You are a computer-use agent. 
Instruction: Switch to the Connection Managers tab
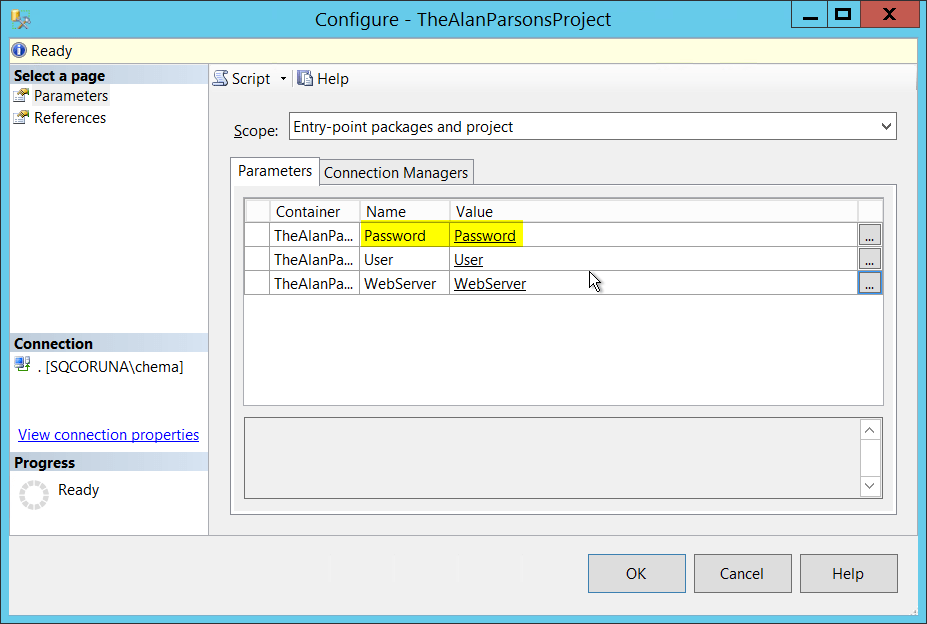point(395,172)
